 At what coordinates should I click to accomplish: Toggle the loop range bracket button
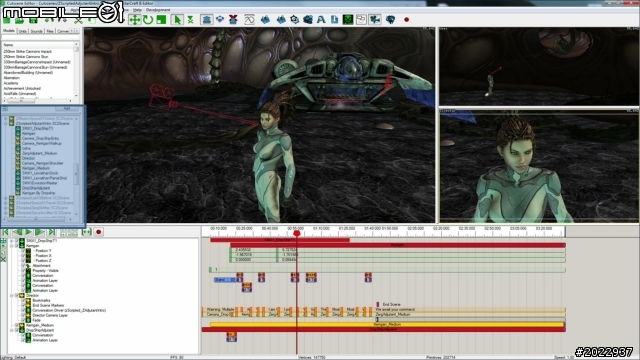[x=87, y=232]
